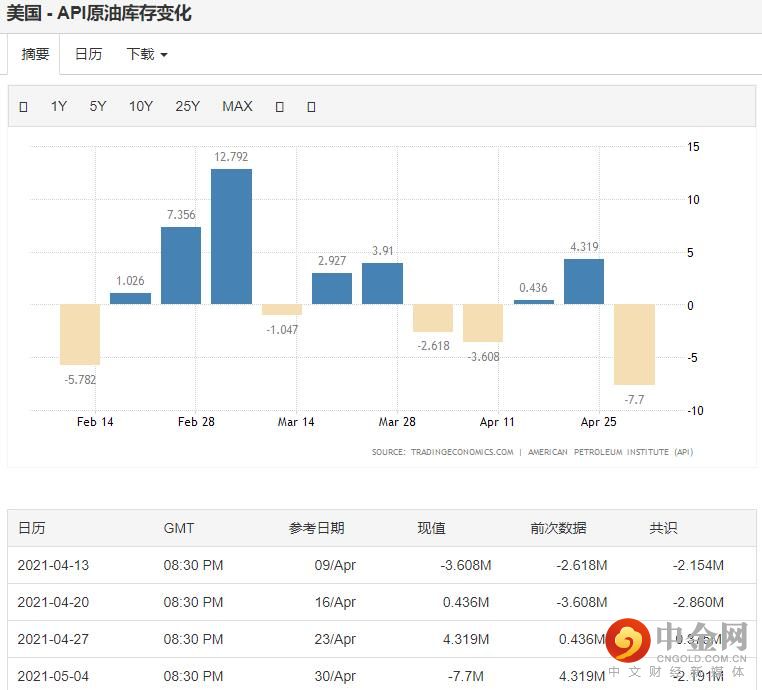Click the 参考日期 column header
Viewport: 762px width, 690px height.
click(316, 528)
